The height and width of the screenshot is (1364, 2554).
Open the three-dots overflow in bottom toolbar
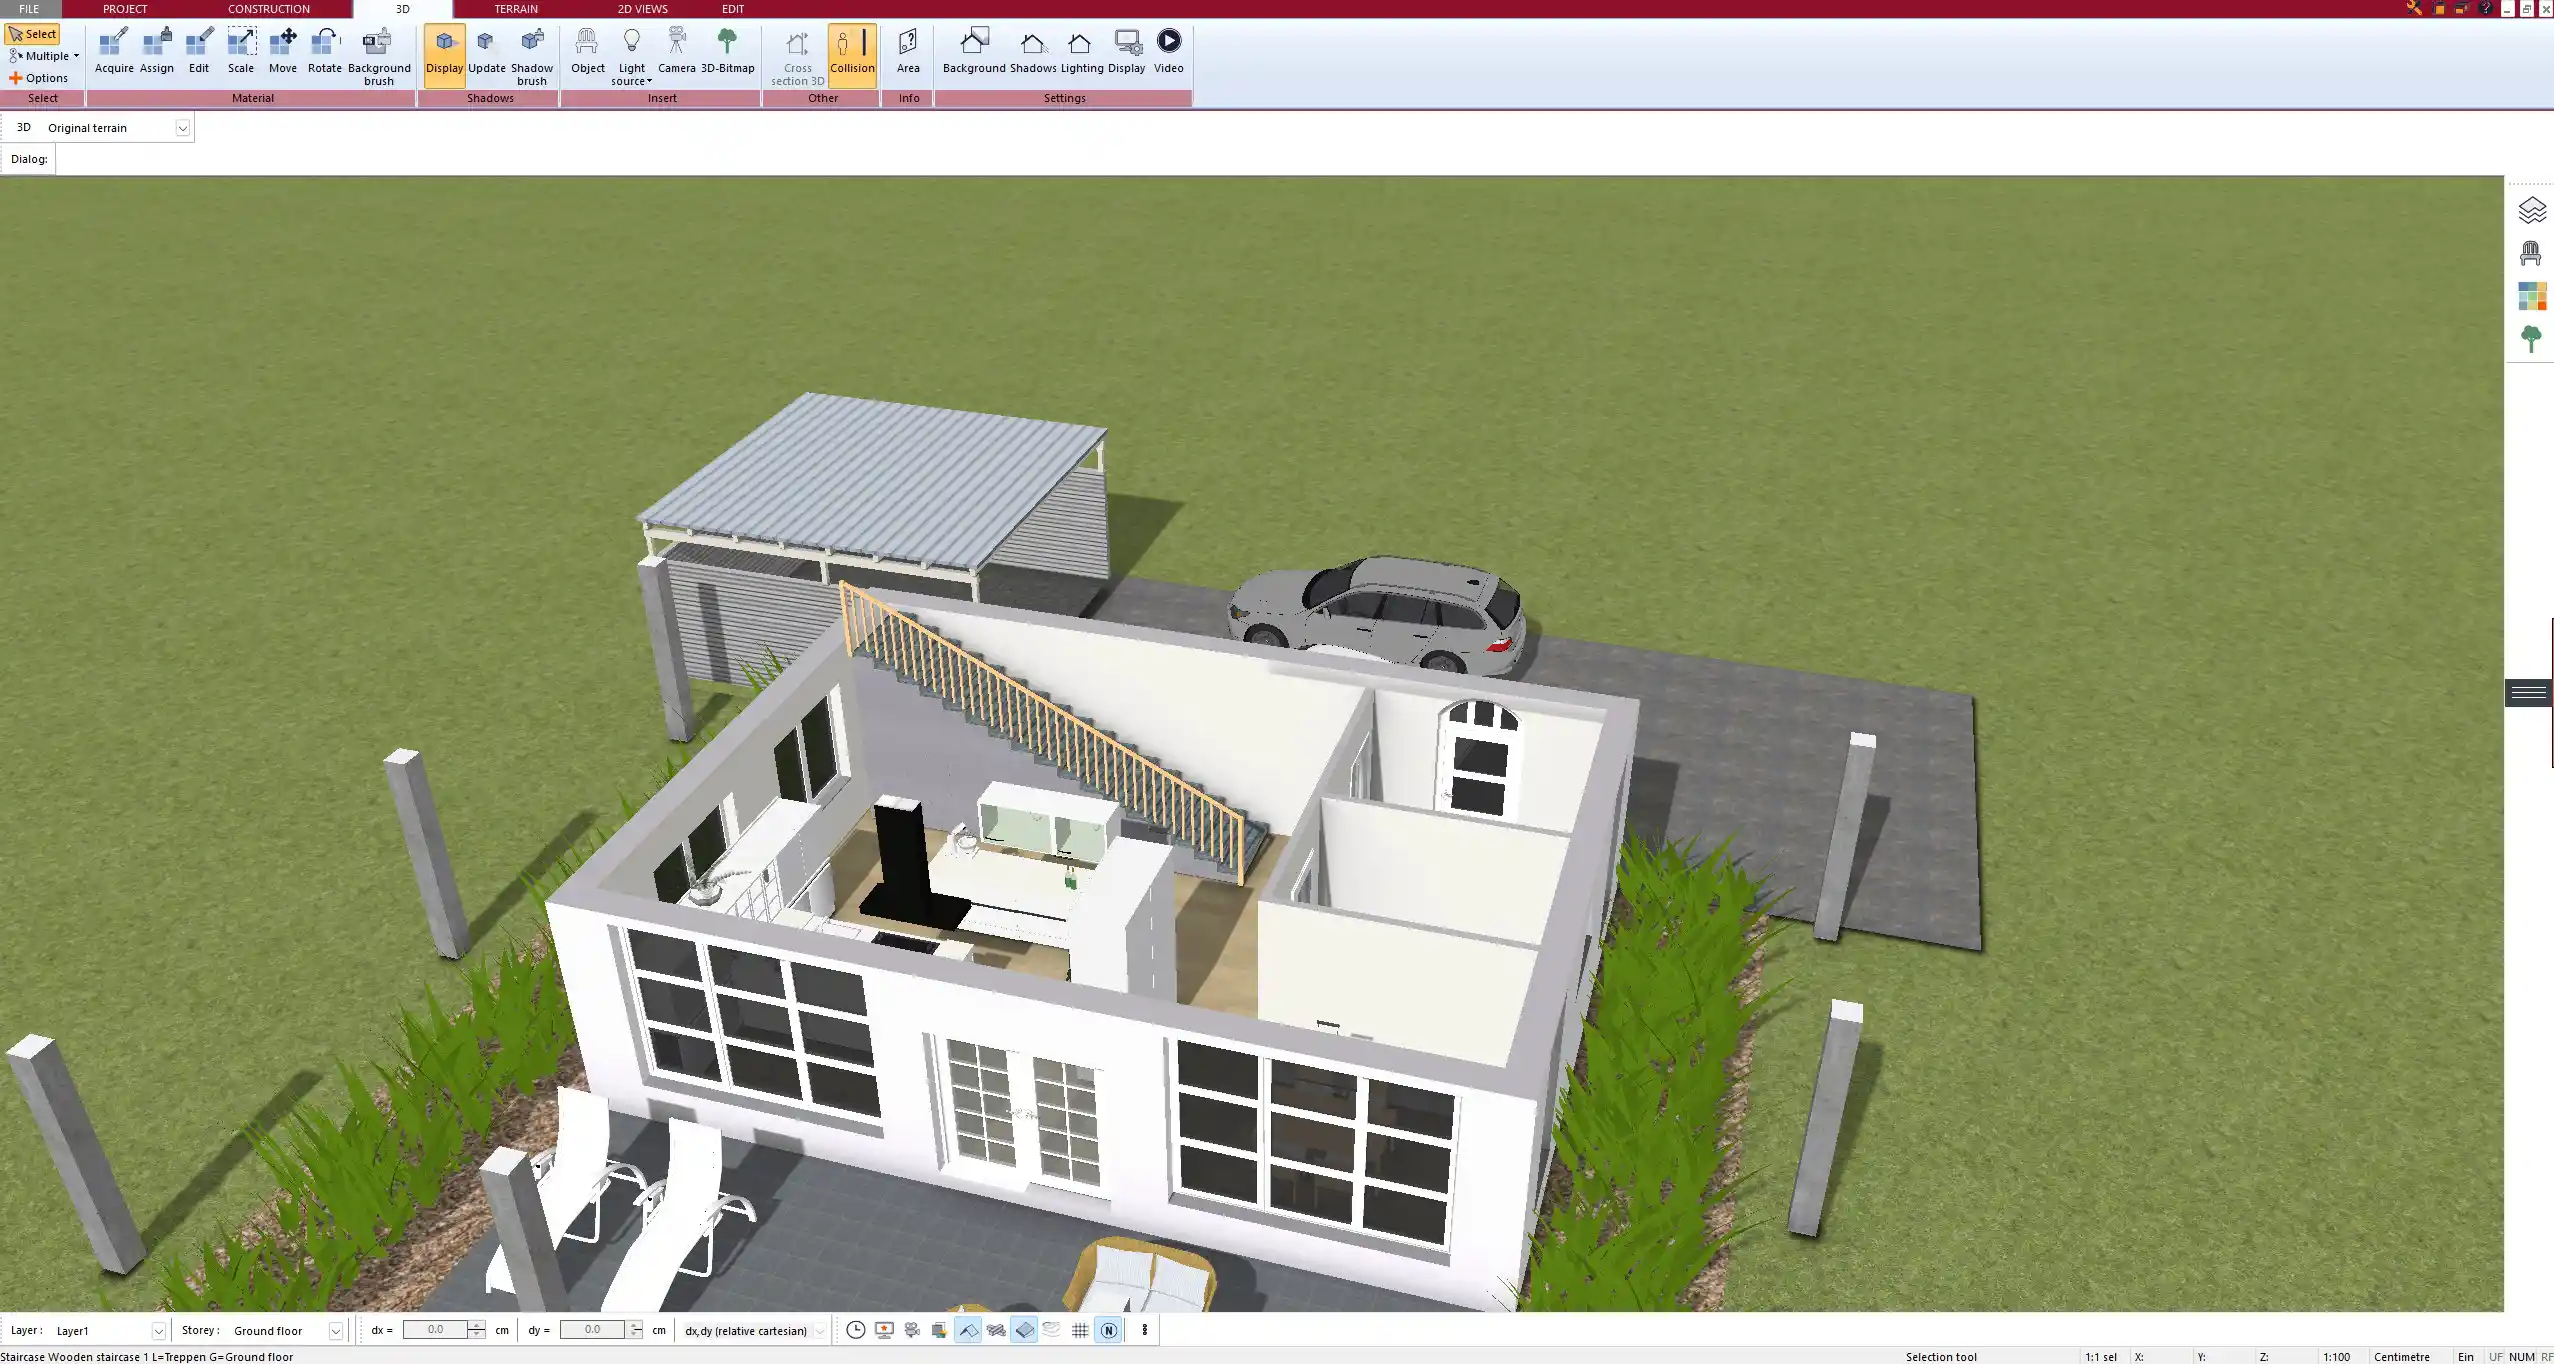pos(1145,1330)
